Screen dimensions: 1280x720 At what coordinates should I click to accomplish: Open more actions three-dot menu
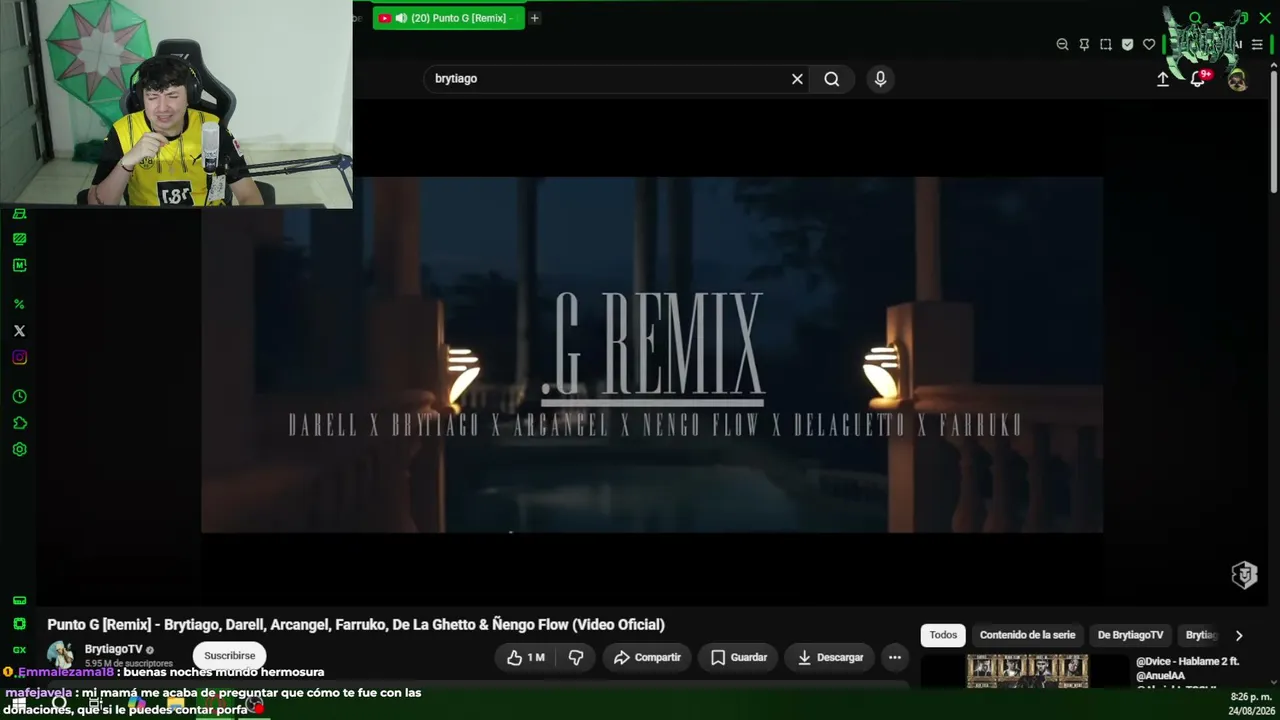895,657
